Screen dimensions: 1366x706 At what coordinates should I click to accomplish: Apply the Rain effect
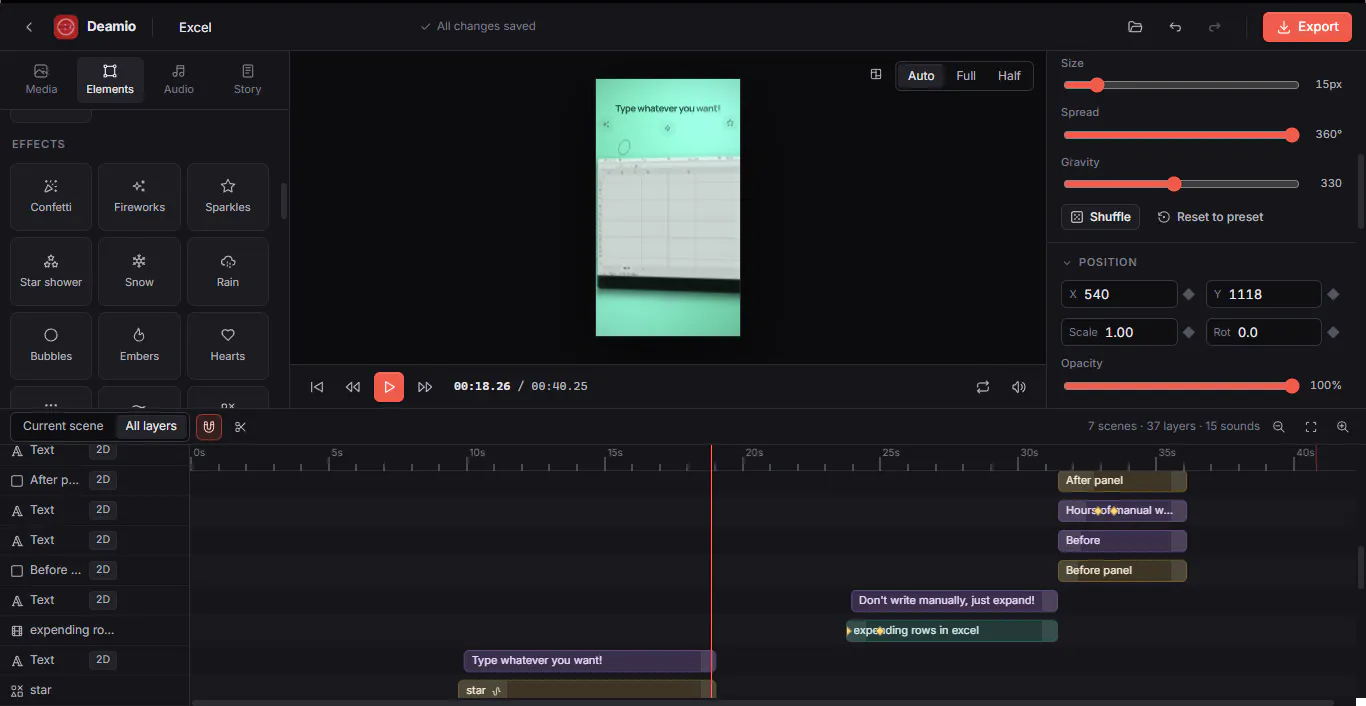(x=228, y=271)
